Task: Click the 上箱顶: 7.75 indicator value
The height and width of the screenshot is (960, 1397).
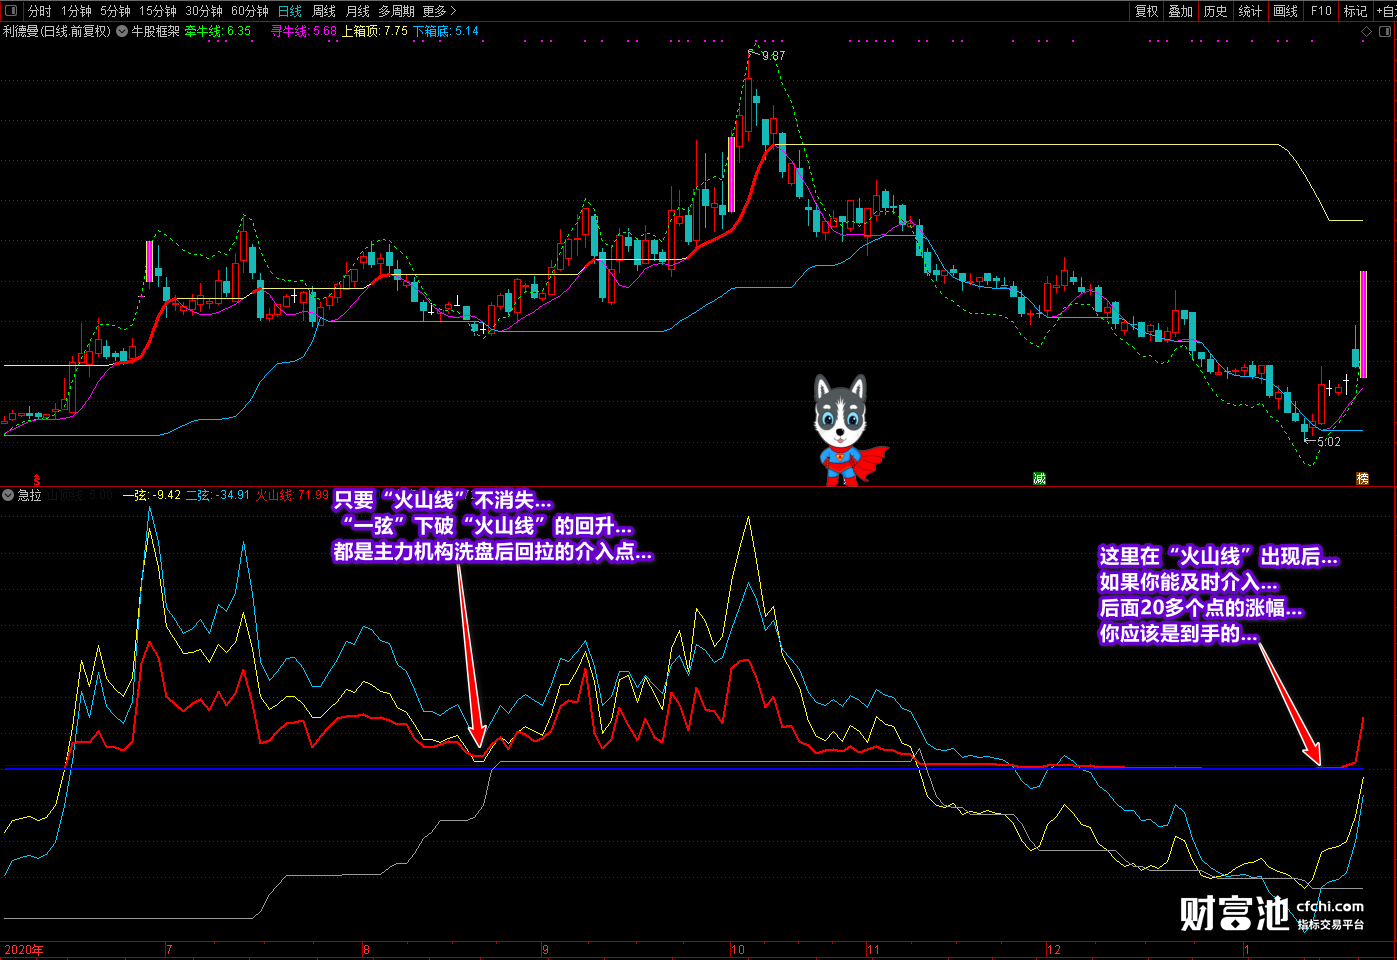Action: (x=375, y=31)
